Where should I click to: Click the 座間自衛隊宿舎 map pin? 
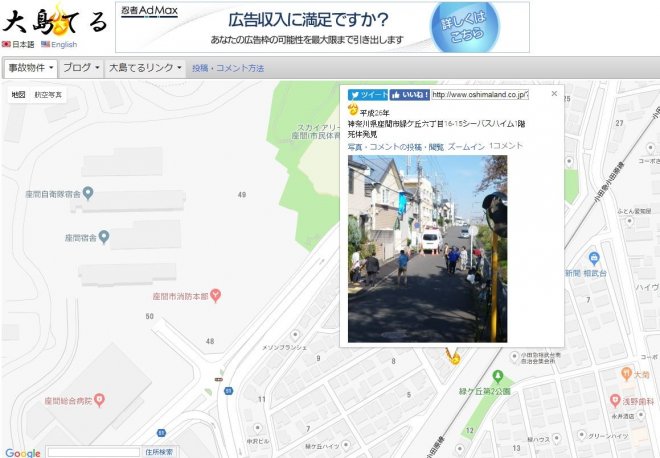(x=88, y=192)
